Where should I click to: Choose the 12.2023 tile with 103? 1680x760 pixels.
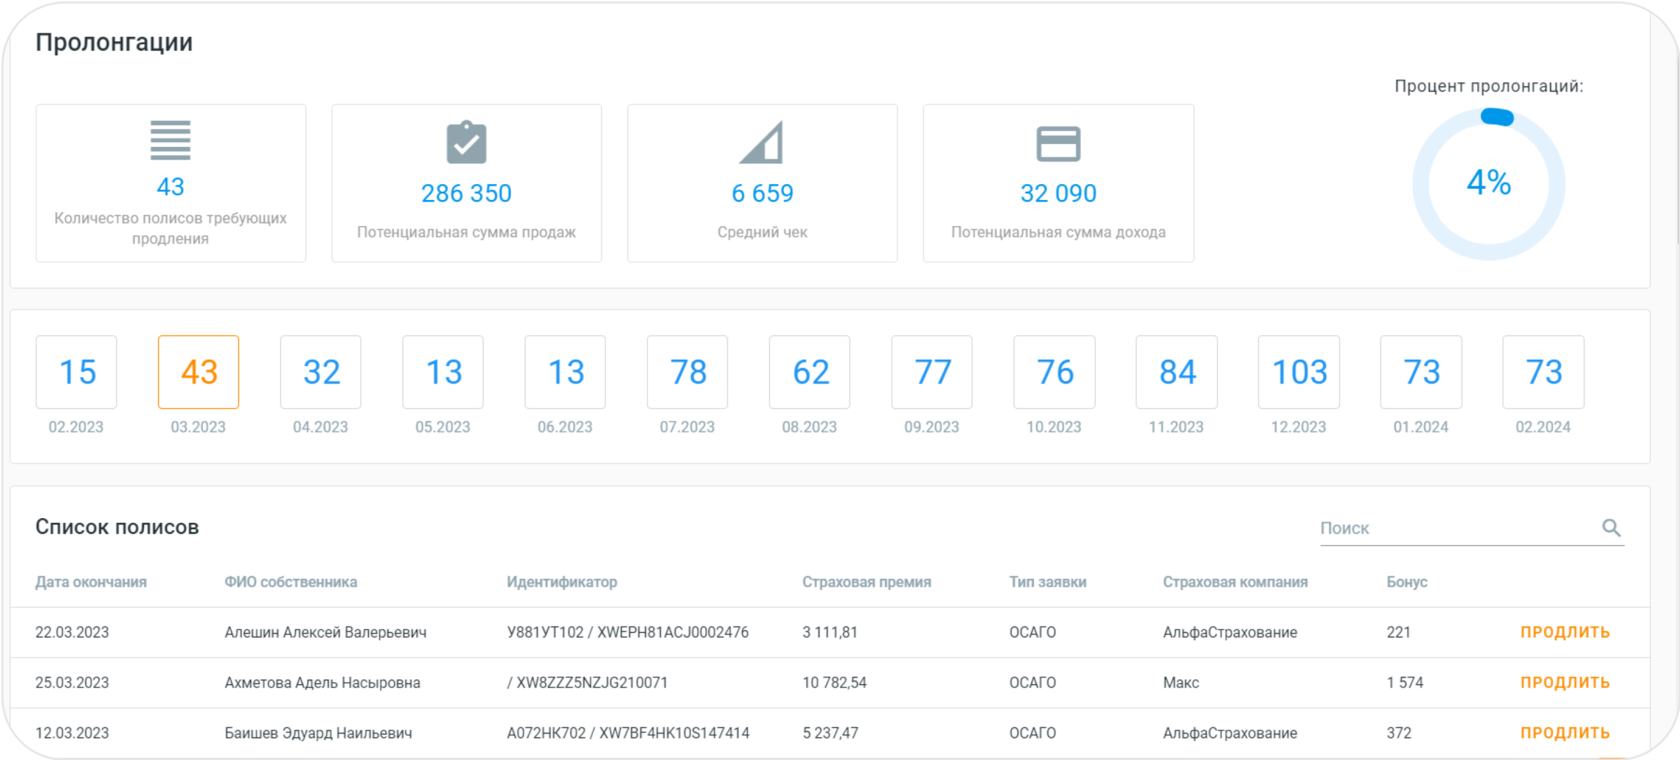[x=1299, y=372]
